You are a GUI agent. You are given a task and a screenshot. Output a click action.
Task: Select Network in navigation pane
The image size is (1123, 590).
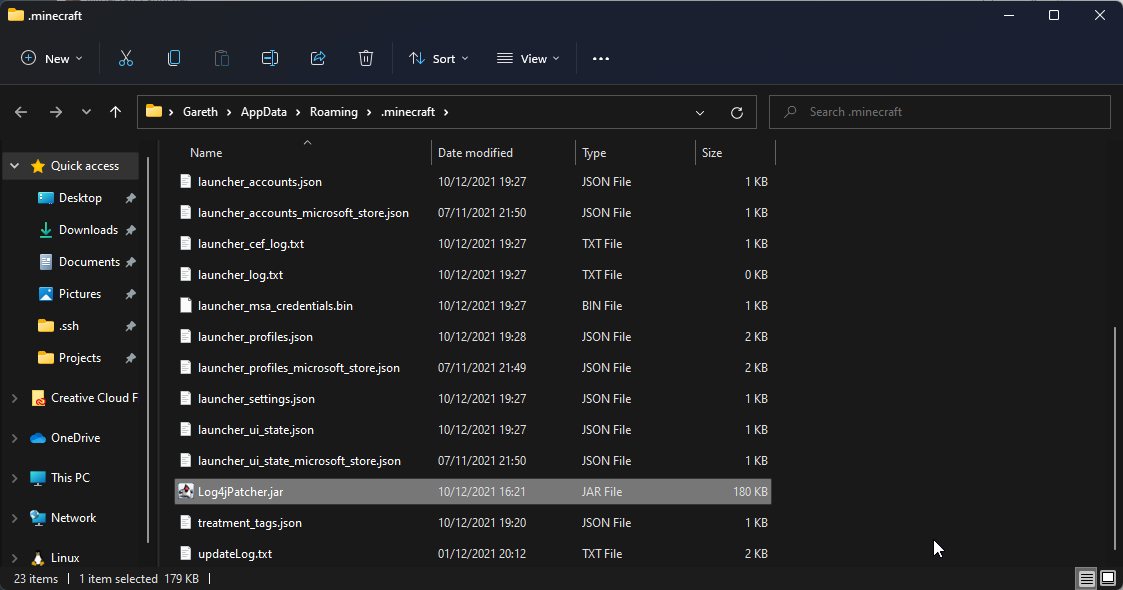click(73, 518)
